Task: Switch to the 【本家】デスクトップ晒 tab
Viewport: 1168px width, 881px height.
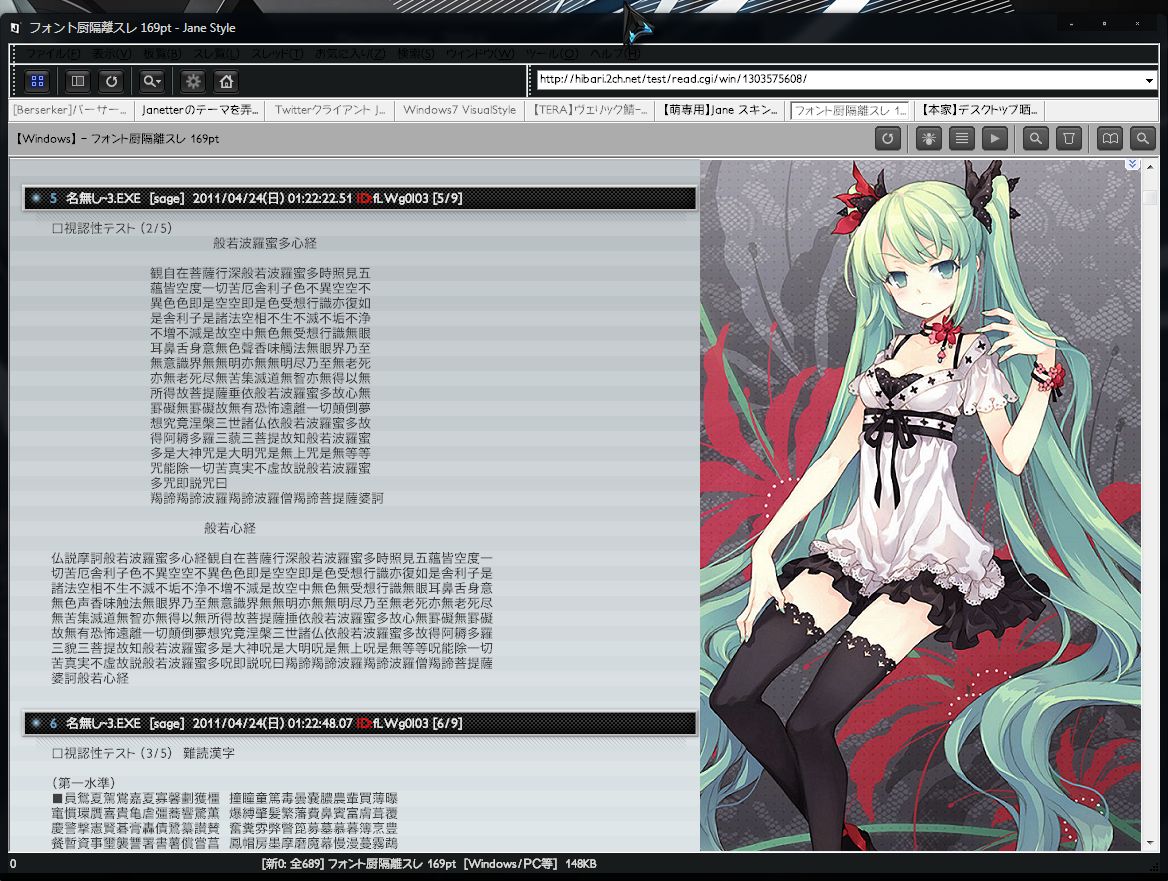Action: tap(980, 110)
